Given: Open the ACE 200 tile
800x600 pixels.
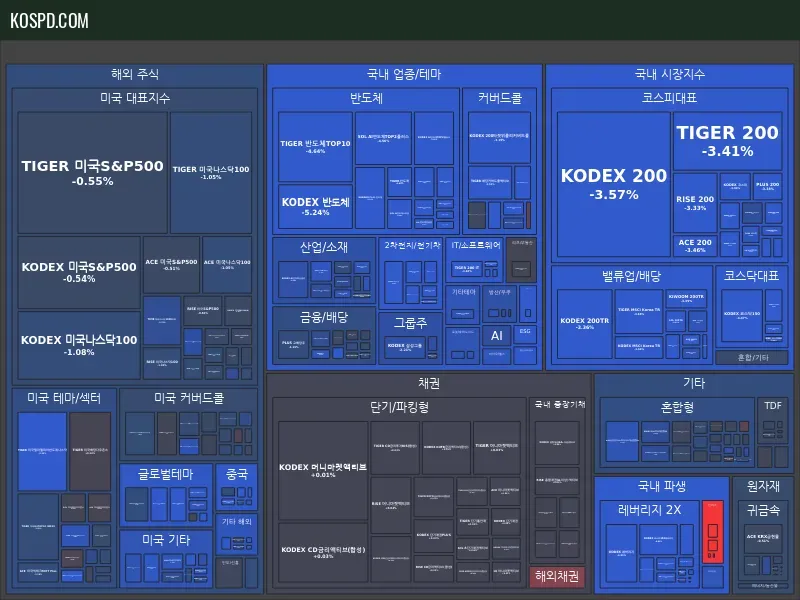Looking at the screenshot, I should (695, 245).
